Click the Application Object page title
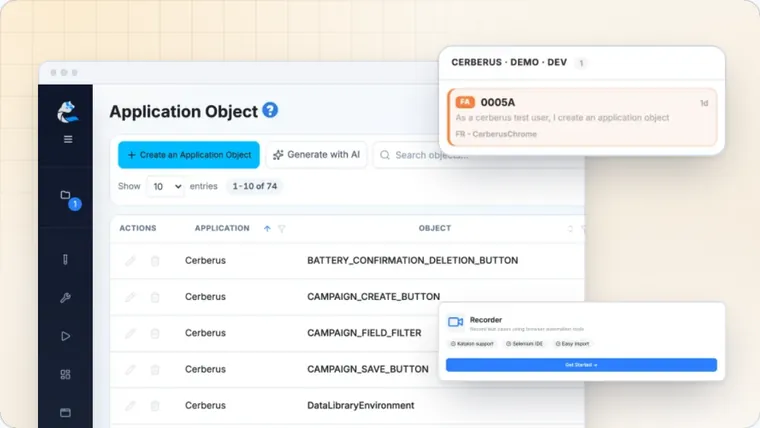The image size is (760, 428). coord(184,111)
